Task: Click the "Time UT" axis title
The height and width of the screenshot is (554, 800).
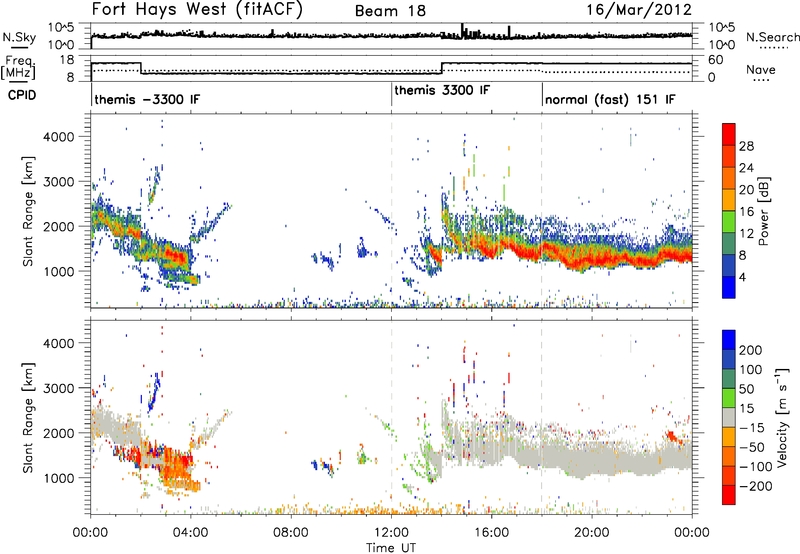Action: click(x=391, y=548)
